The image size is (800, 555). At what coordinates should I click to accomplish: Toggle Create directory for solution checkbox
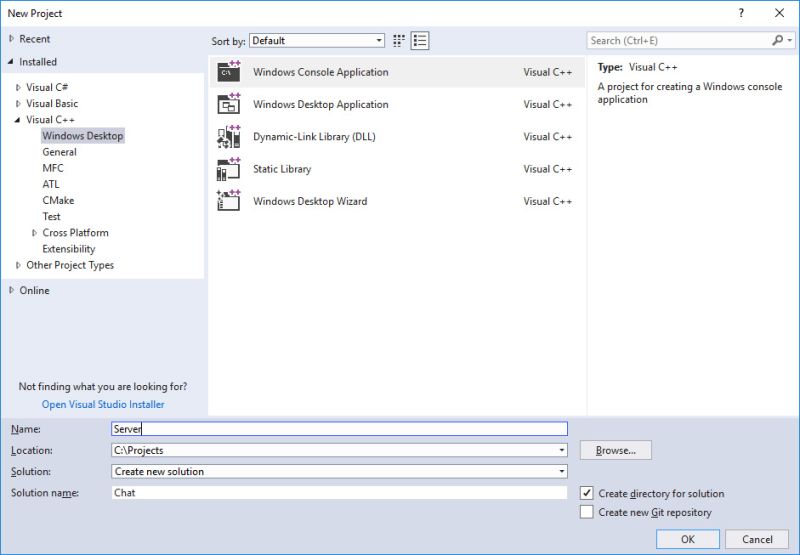[587, 493]
